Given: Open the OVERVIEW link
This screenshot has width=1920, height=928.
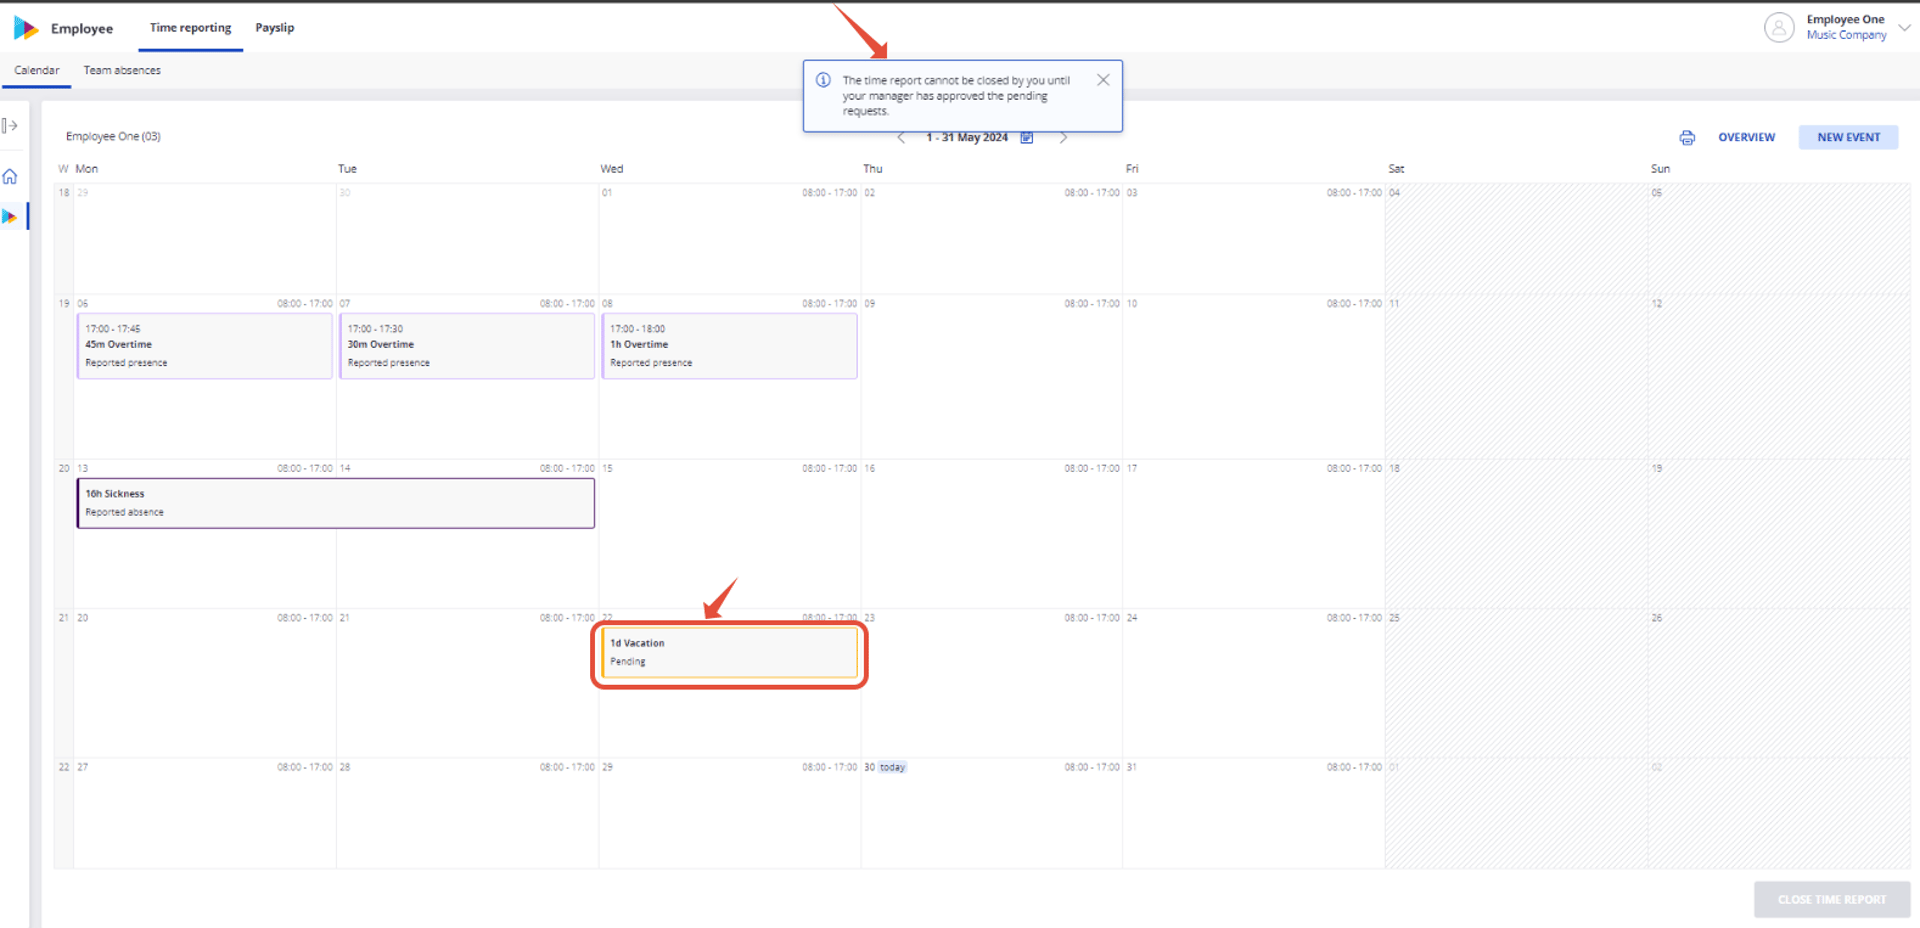Looking at the screenshot, I should [x=1746, y=137].
